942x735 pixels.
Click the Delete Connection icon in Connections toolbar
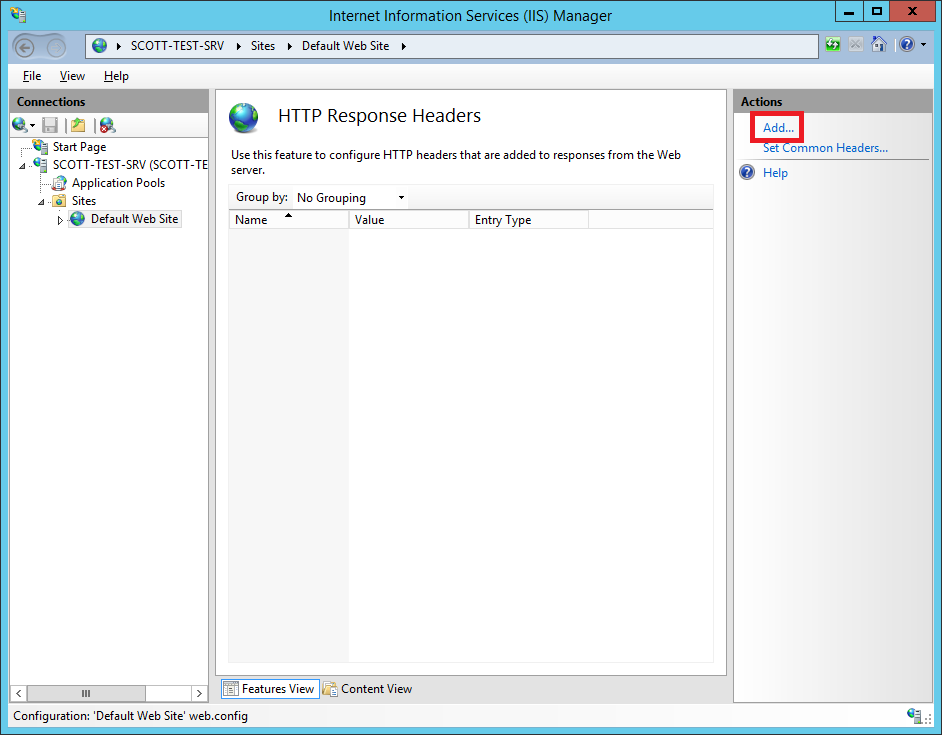coord(107,125)
